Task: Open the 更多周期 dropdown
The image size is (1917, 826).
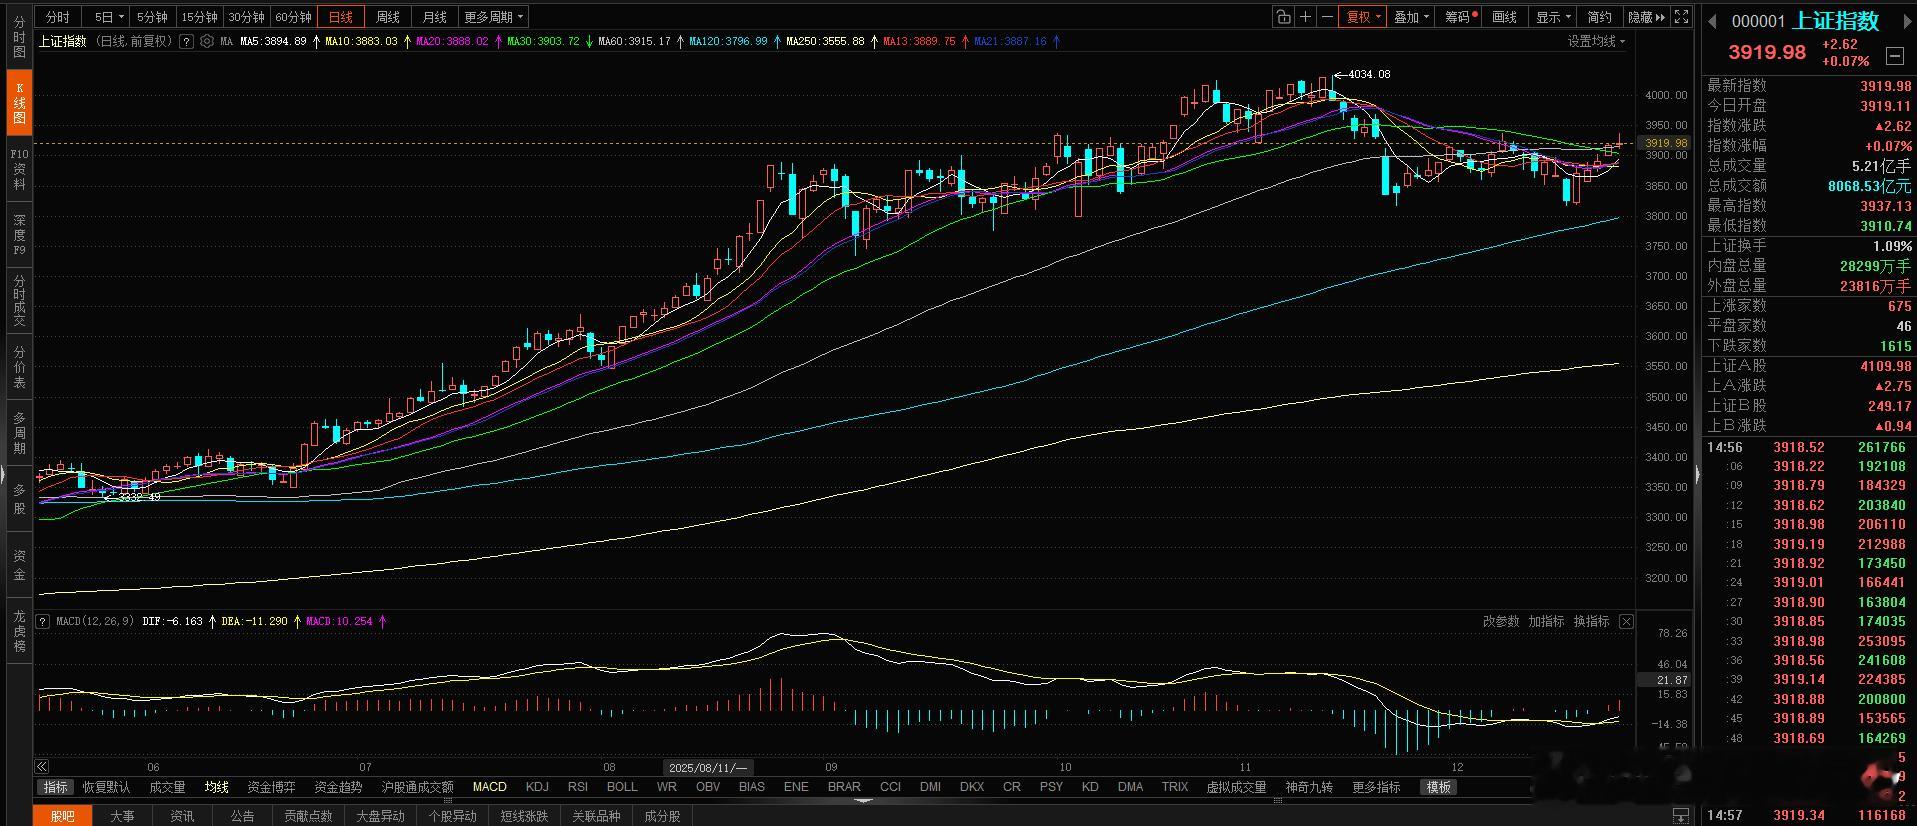Action: 493,17
